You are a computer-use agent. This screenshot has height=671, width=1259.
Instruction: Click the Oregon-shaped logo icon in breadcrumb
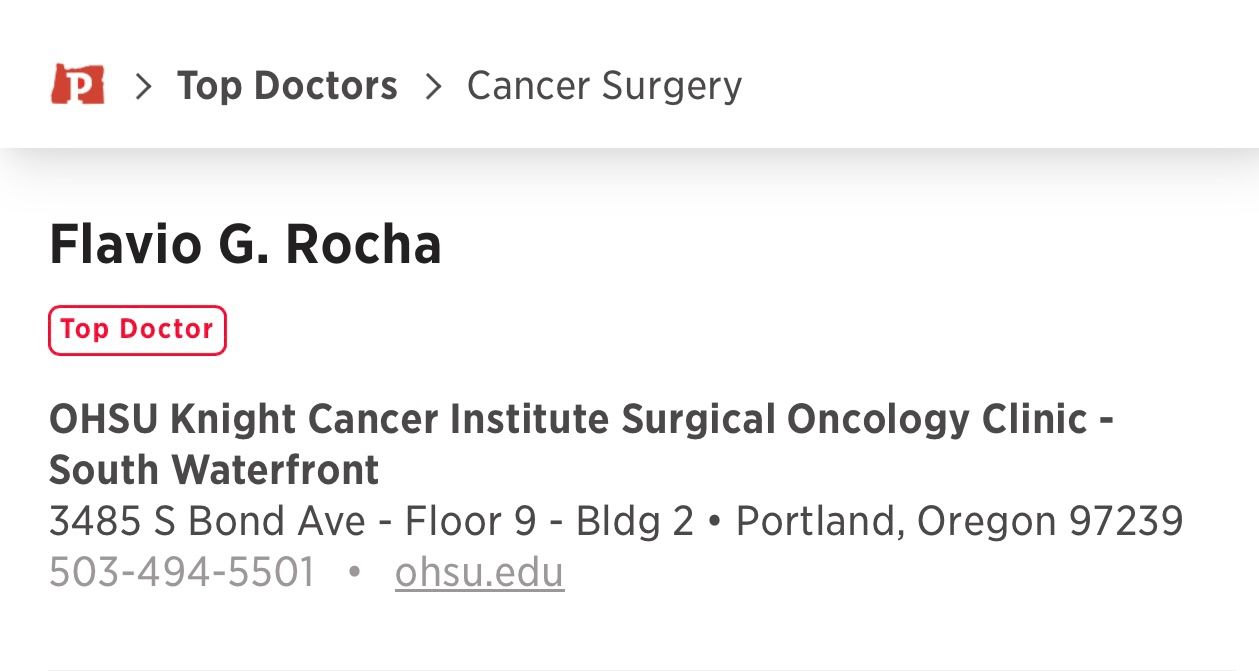pyautogui.click(x=79, y=85)
